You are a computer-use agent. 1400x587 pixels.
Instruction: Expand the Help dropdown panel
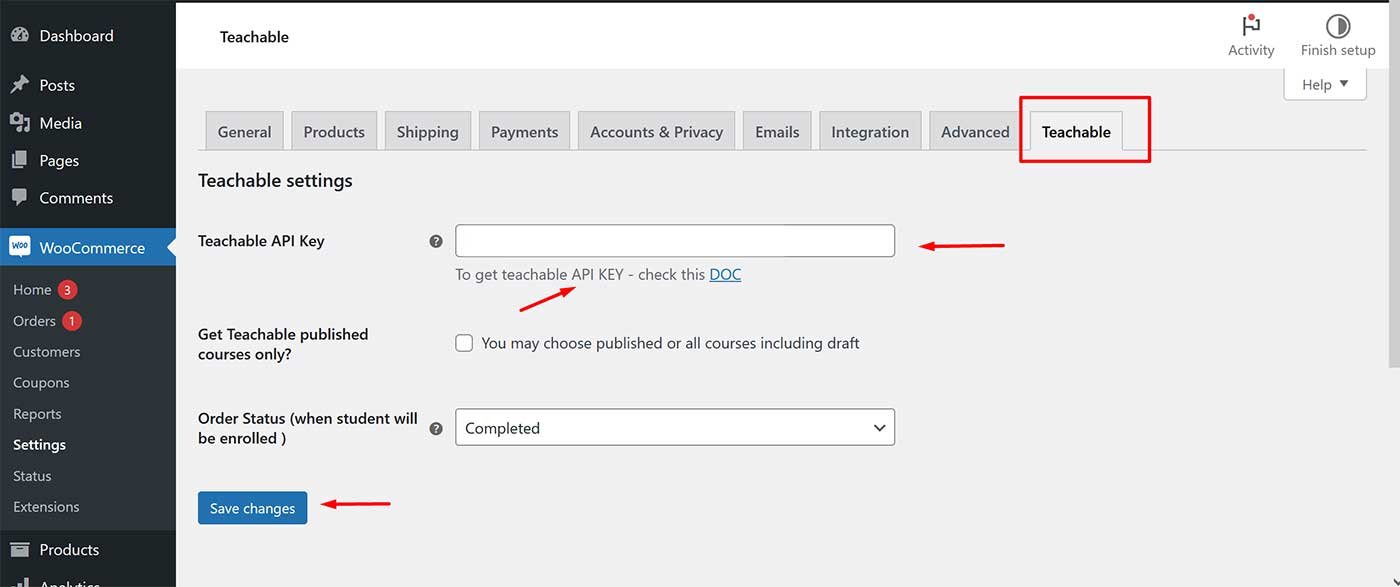click(x=1324, y=84)
